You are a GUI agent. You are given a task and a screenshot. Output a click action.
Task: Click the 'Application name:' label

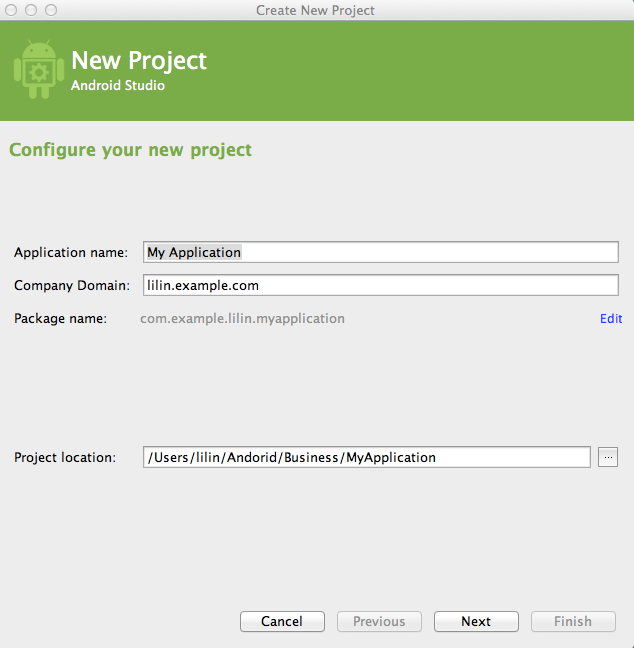coord(71,253)
